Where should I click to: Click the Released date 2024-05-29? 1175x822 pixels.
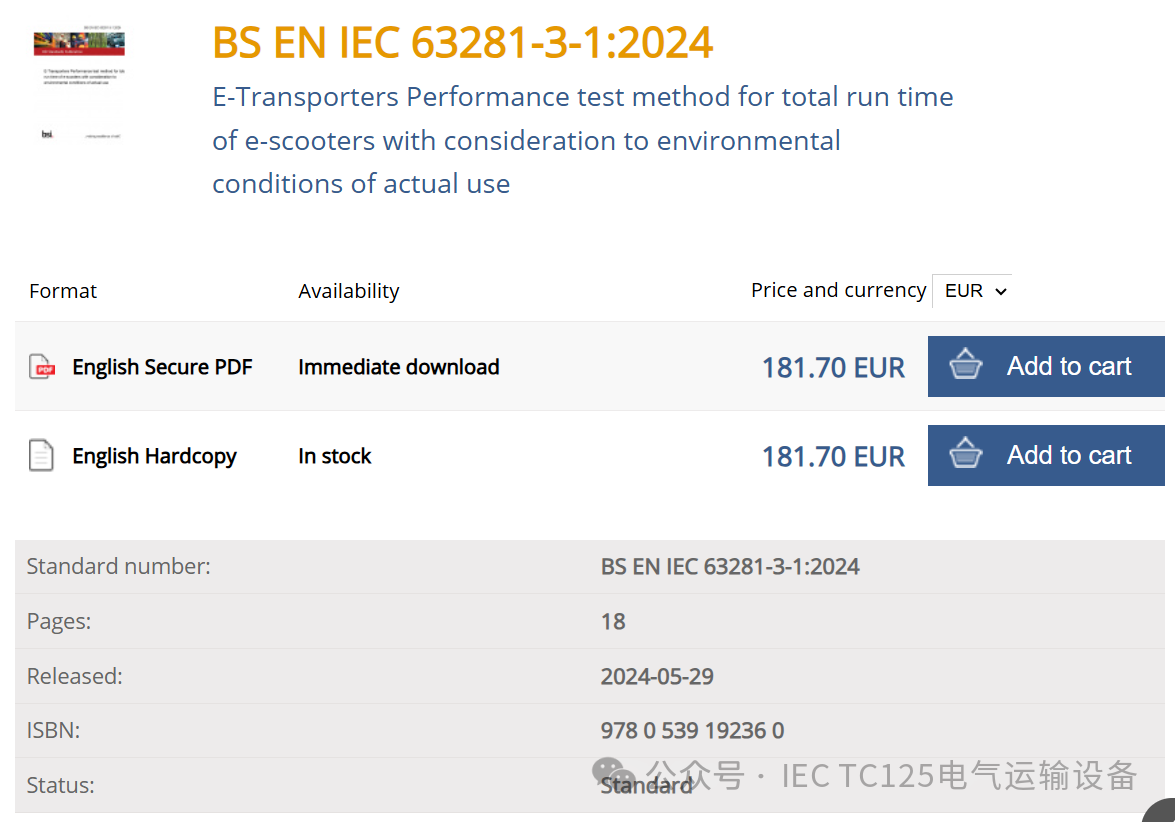tap(657, 676)
